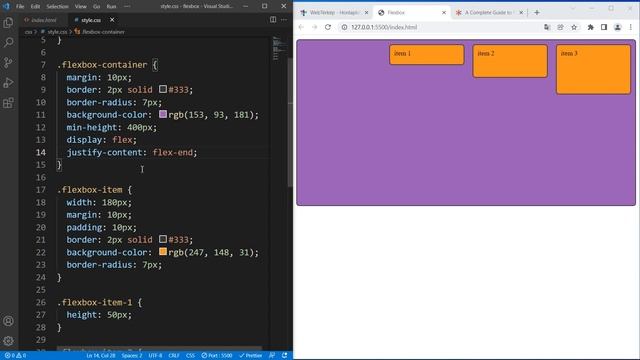Open the Run and Debug view

(8, 83)
